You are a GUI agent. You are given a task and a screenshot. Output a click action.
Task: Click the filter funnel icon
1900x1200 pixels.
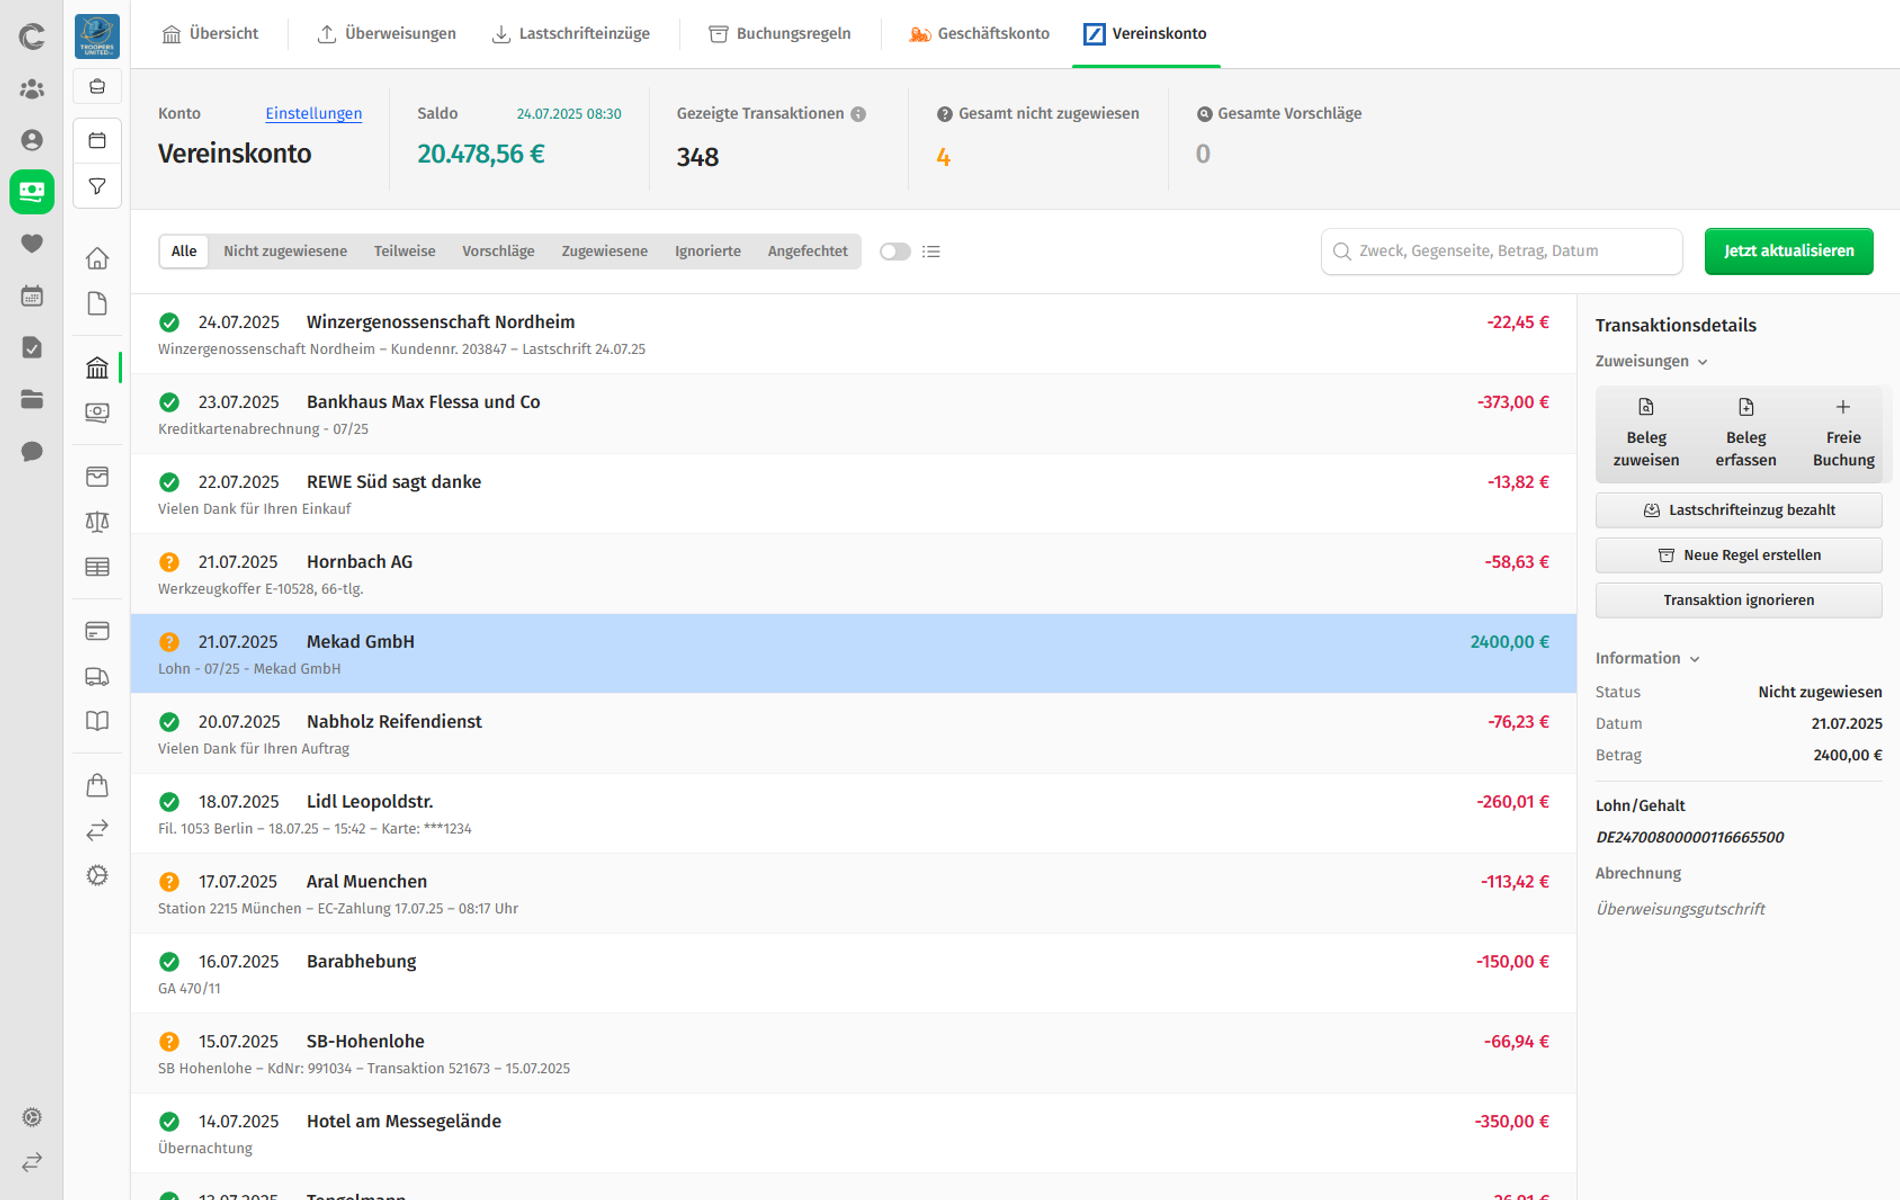[97, 187]
